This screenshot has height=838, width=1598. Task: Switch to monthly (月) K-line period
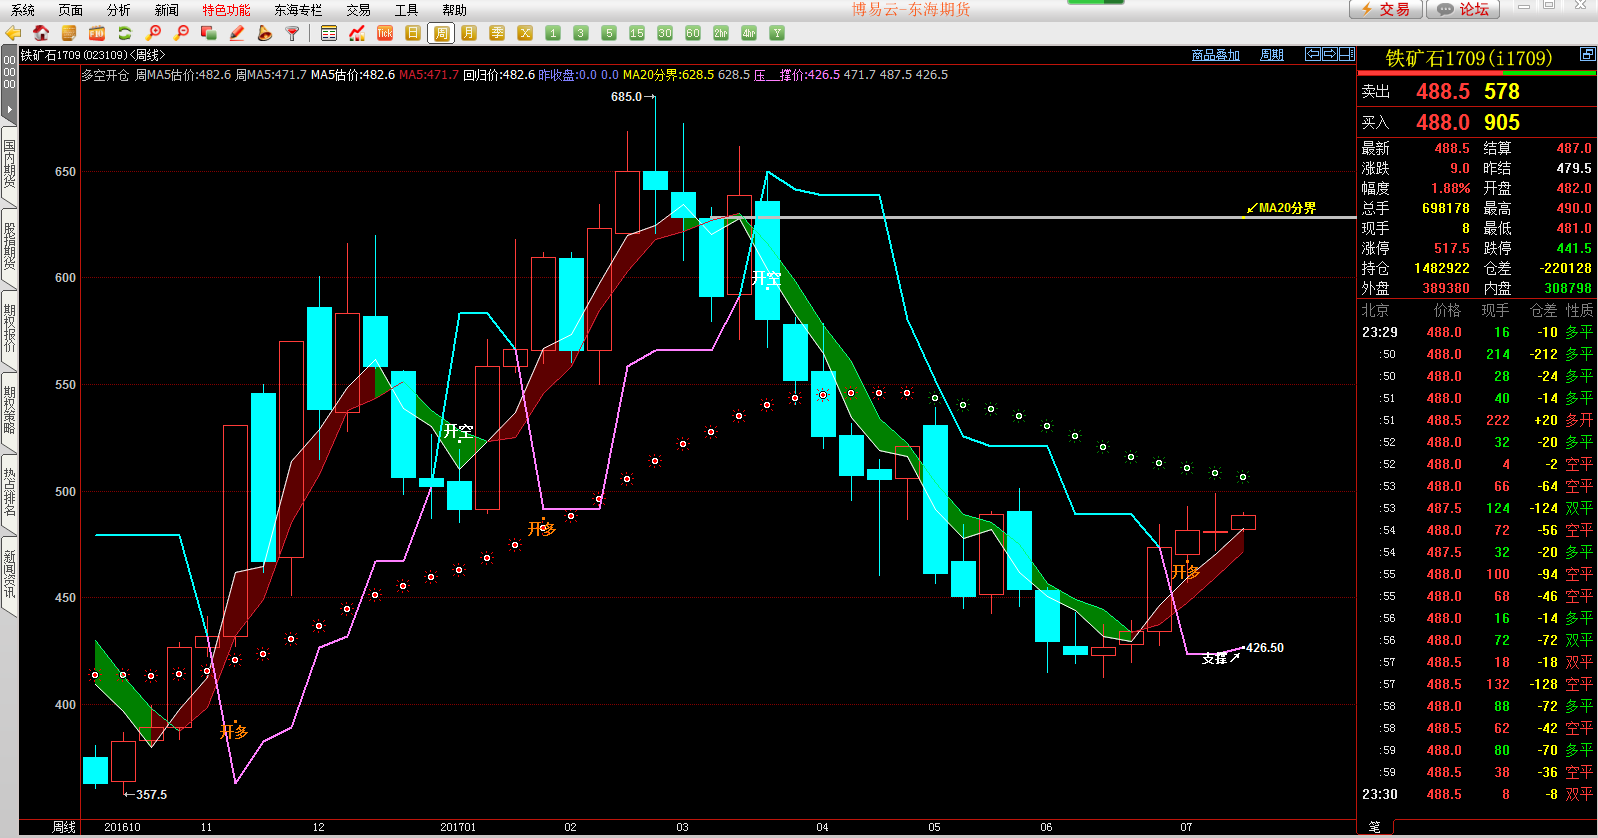tap(469, 33)
